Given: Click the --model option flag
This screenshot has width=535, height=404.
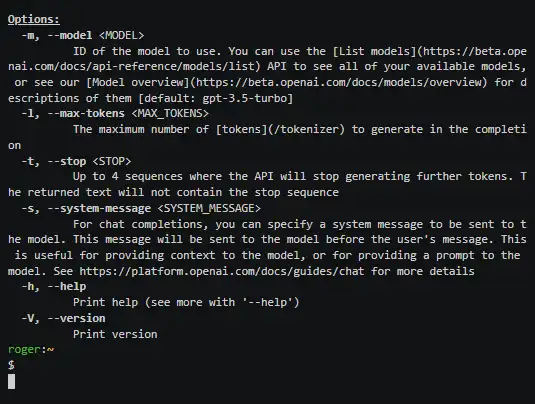Looking at the screenshot, I should pos(69,35).
